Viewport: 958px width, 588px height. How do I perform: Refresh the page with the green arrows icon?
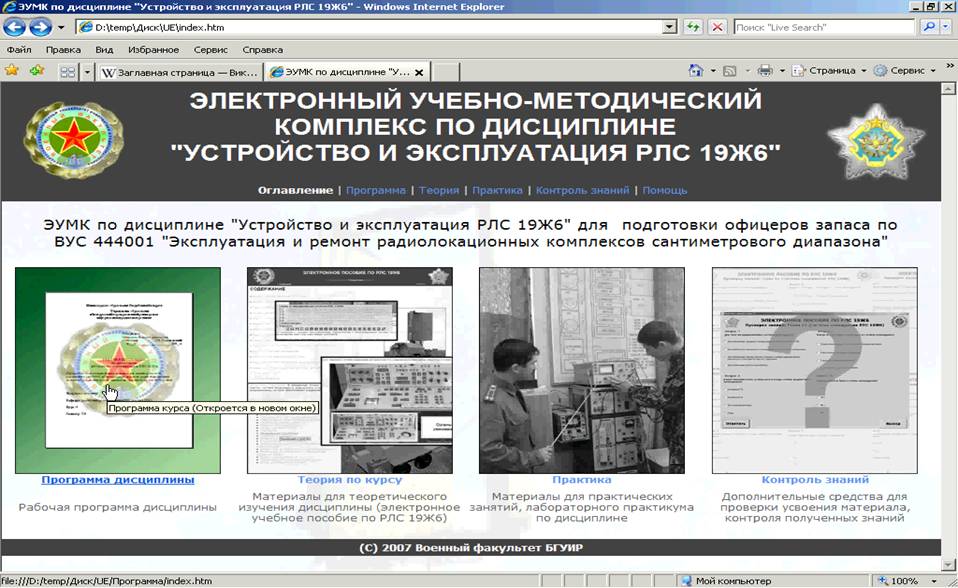[693, 27]
